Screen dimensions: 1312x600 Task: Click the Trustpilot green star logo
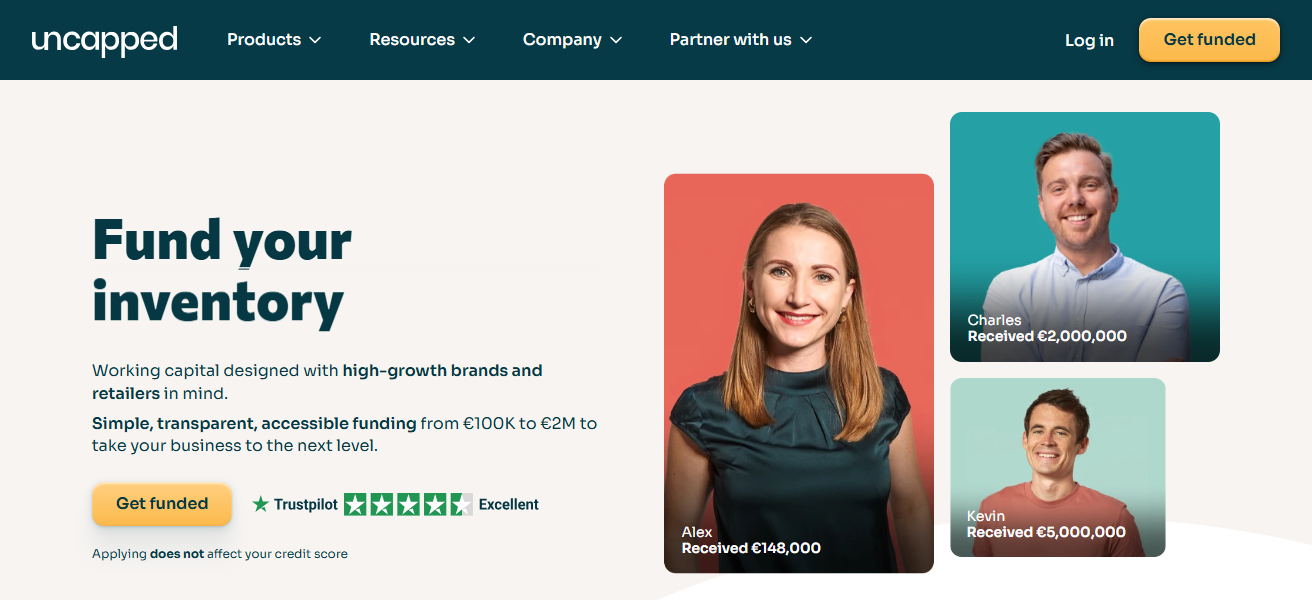(x=261, y=505)
